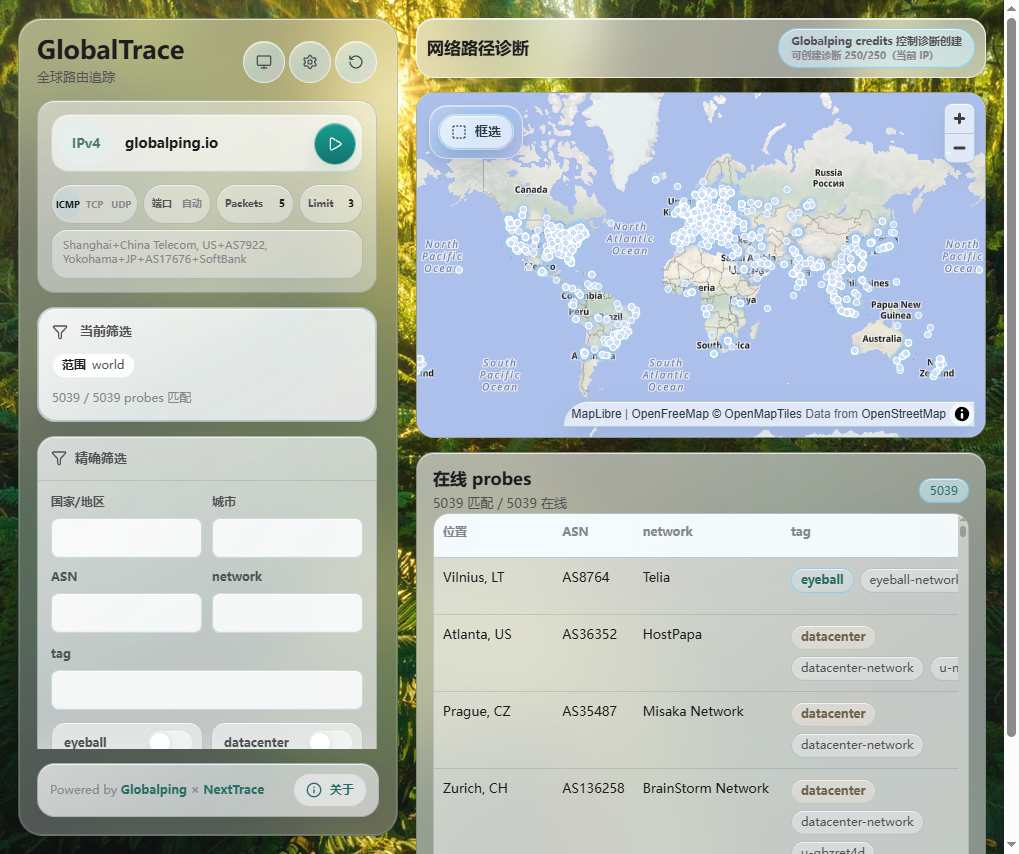This screenshot has width=1019, height=854.
Task: Click eyeball-network tag on Vilnius row
Action: click(910, 580)
